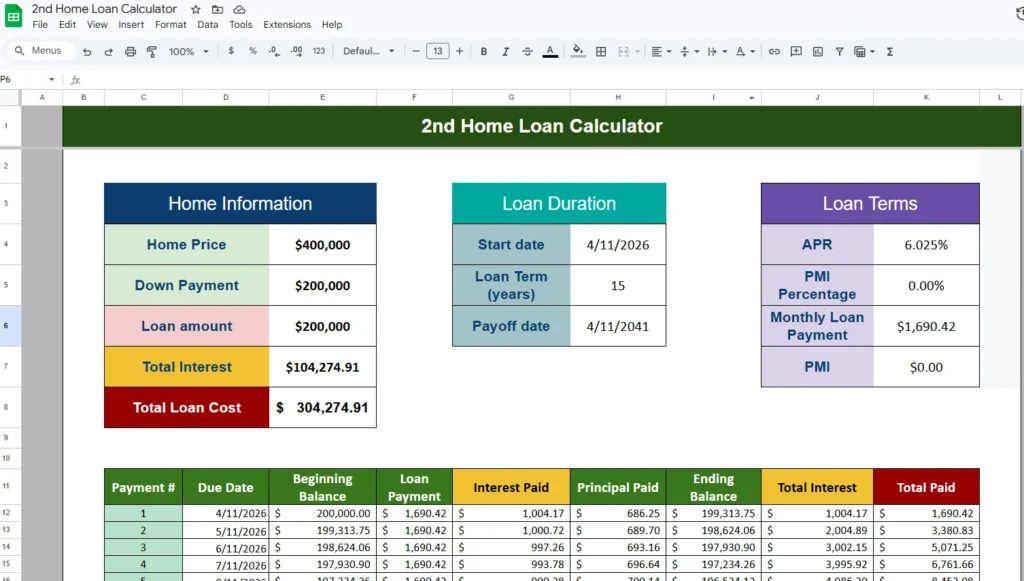Open the borders tool
This screenshot has width=1024, height=581.
[601, 51]
